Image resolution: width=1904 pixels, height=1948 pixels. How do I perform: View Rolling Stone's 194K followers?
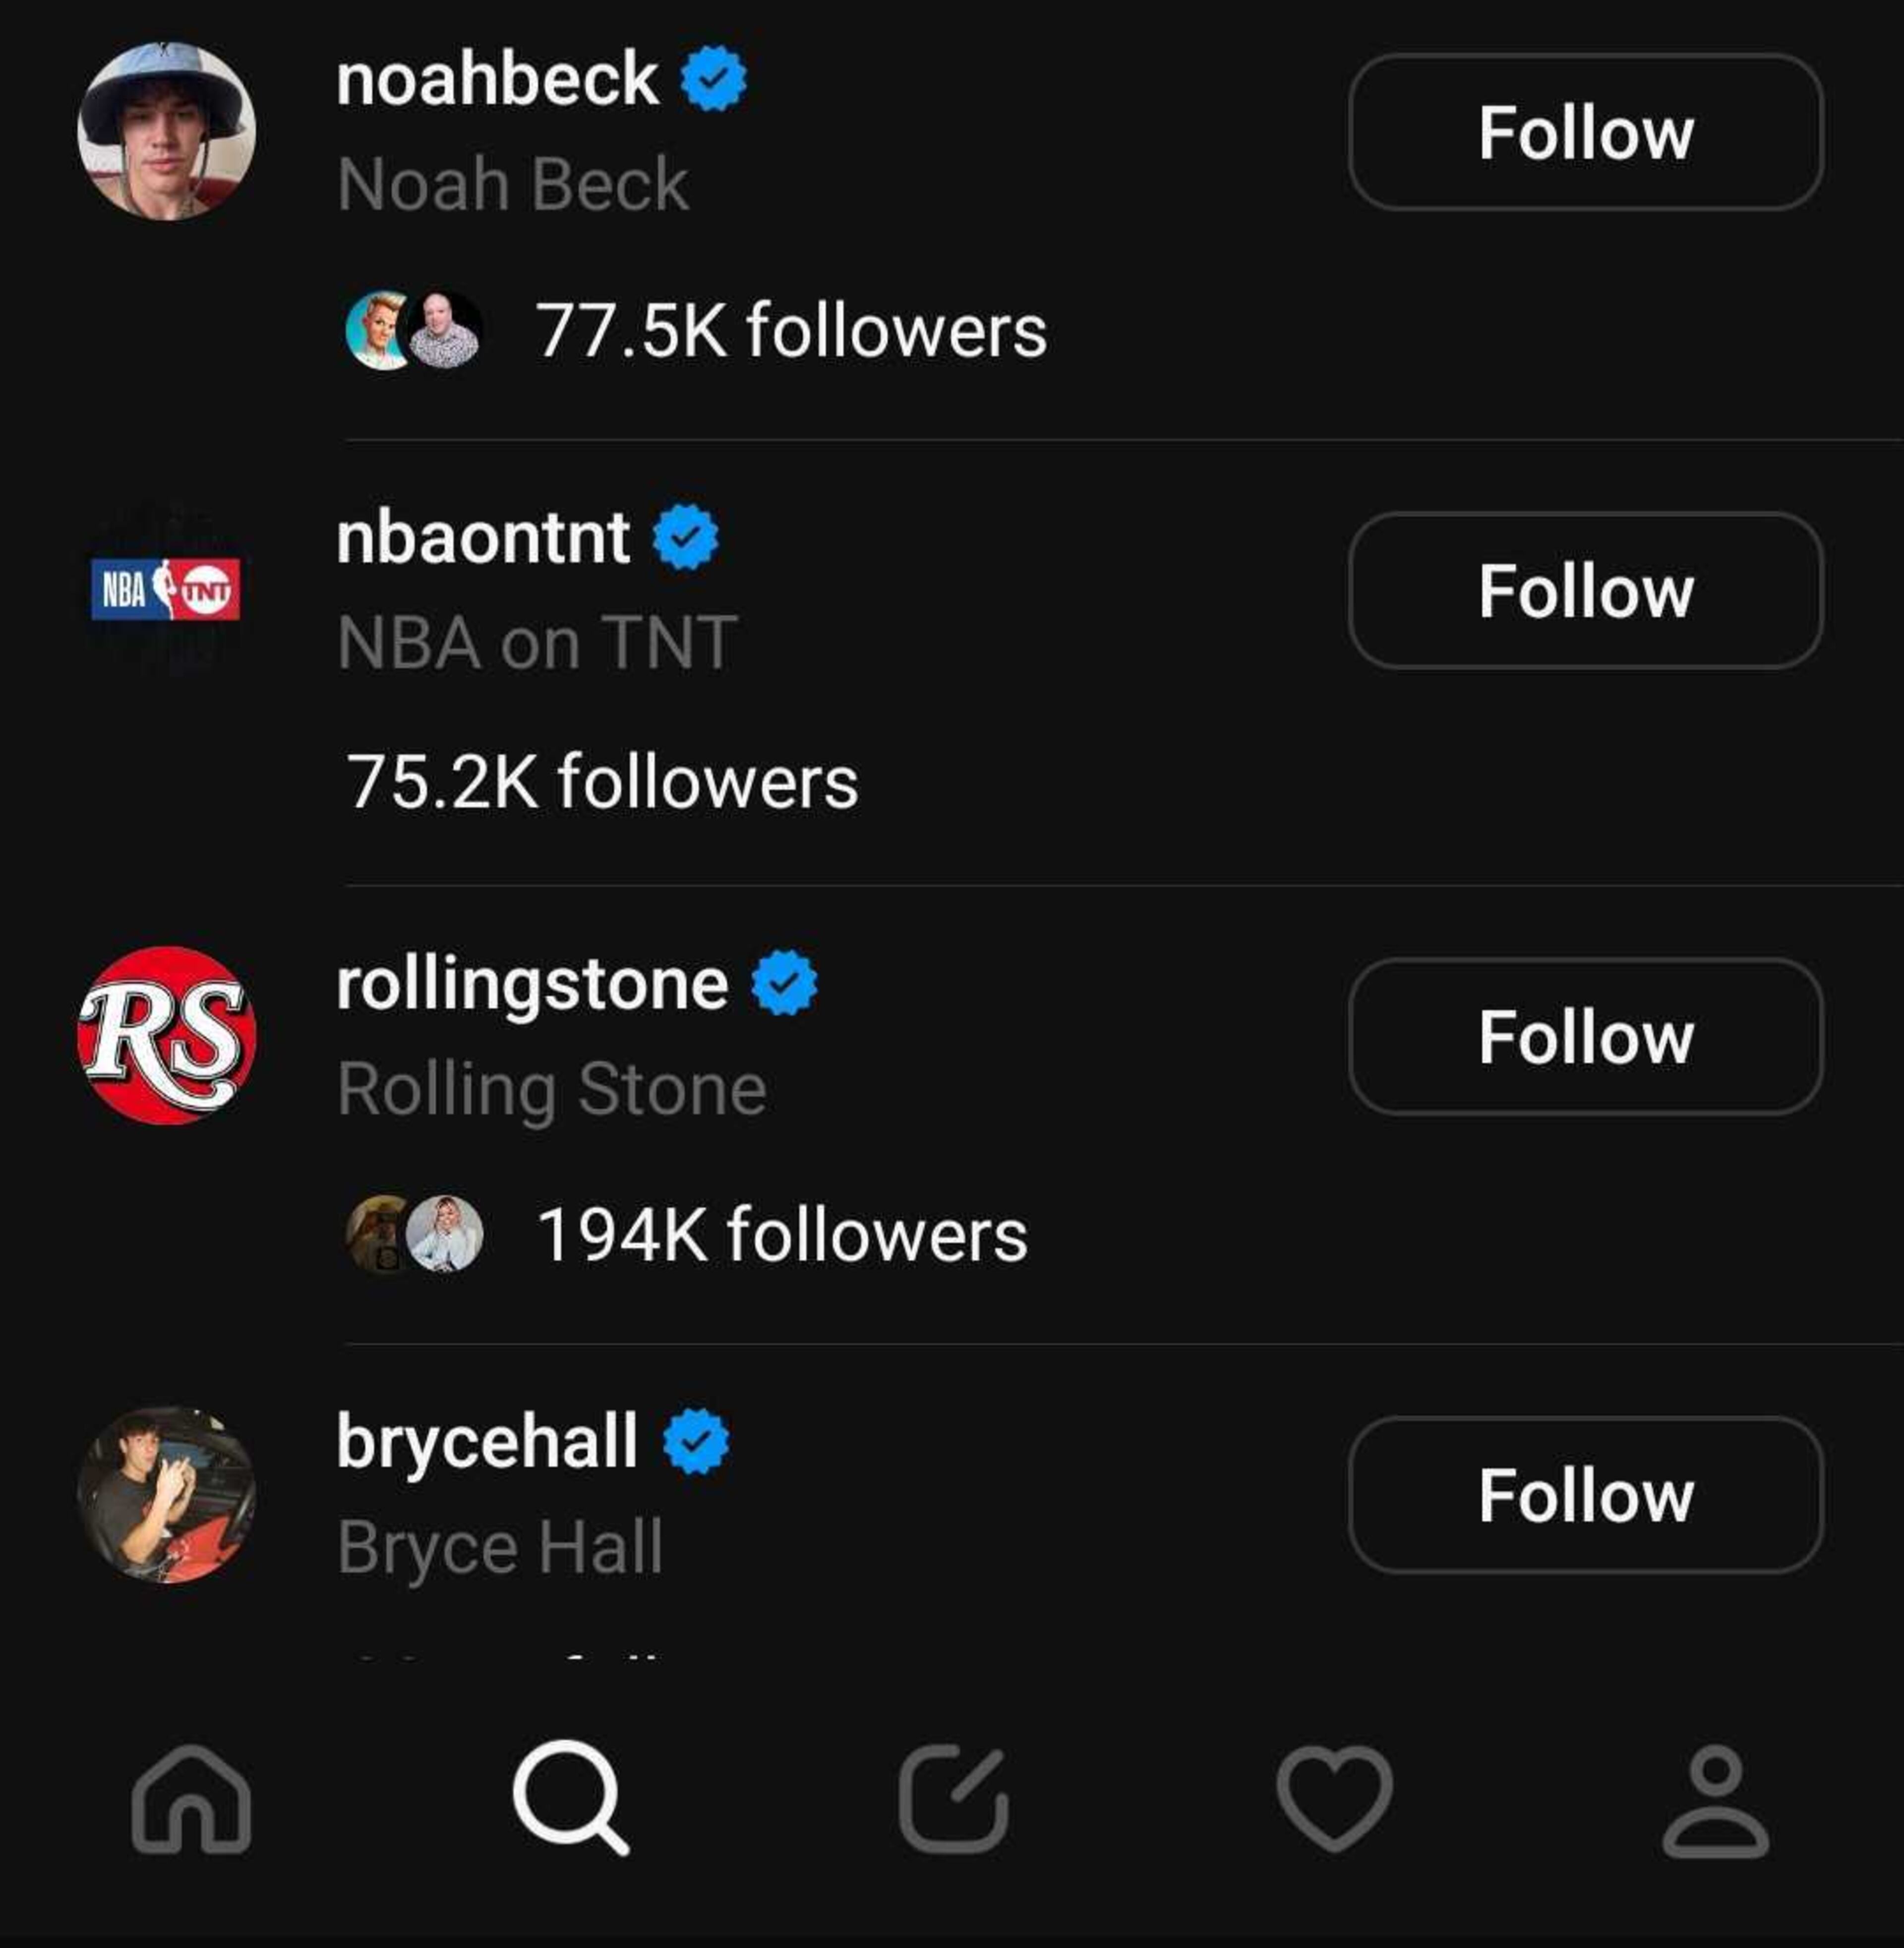[x=781, y=1235]
